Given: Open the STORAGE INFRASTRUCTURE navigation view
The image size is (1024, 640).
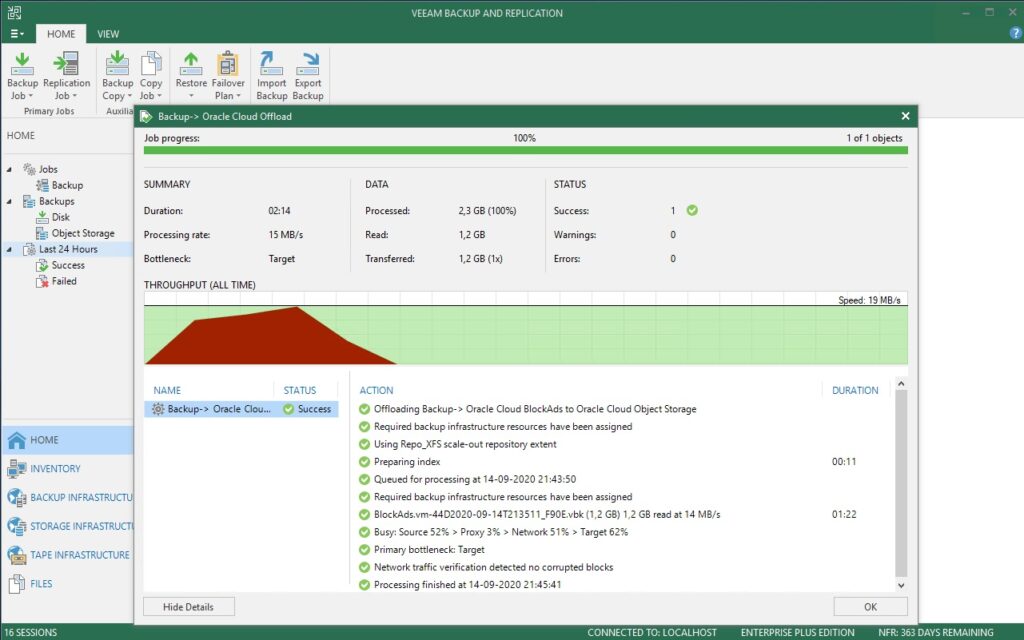Looking at the screenshot, I should 67,526.
